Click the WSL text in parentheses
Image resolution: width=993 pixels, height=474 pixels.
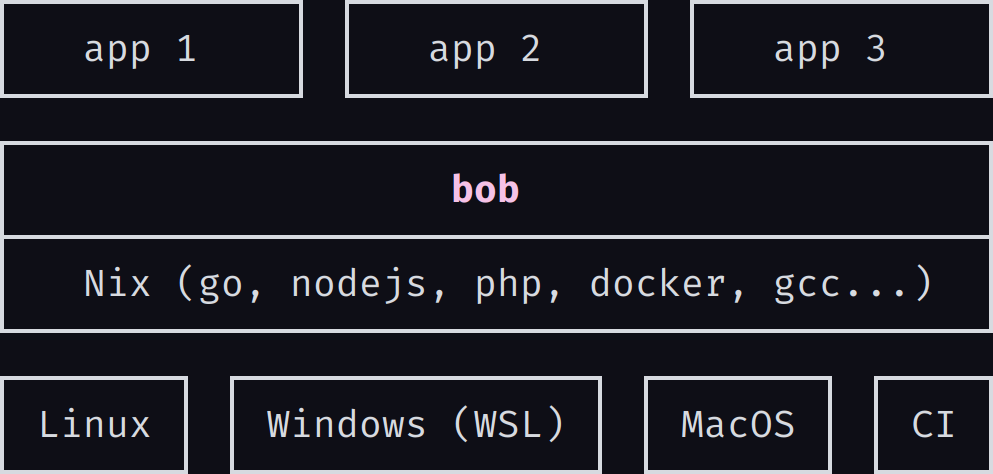tap(508, 424)
